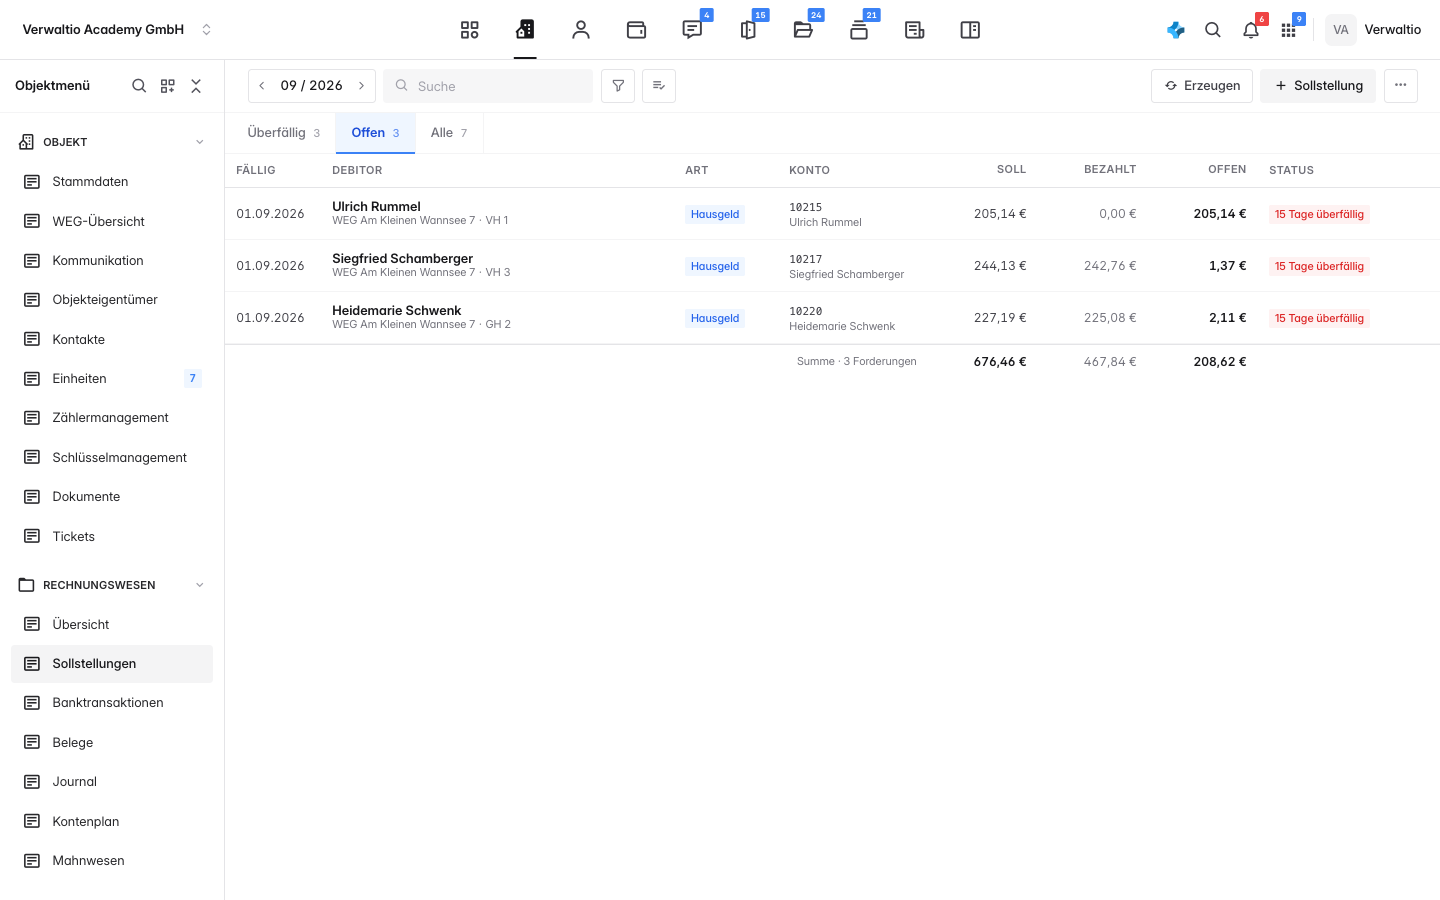
Task: Open the Ulrich Rummel receivable row
Action: [x=832, y=214]
